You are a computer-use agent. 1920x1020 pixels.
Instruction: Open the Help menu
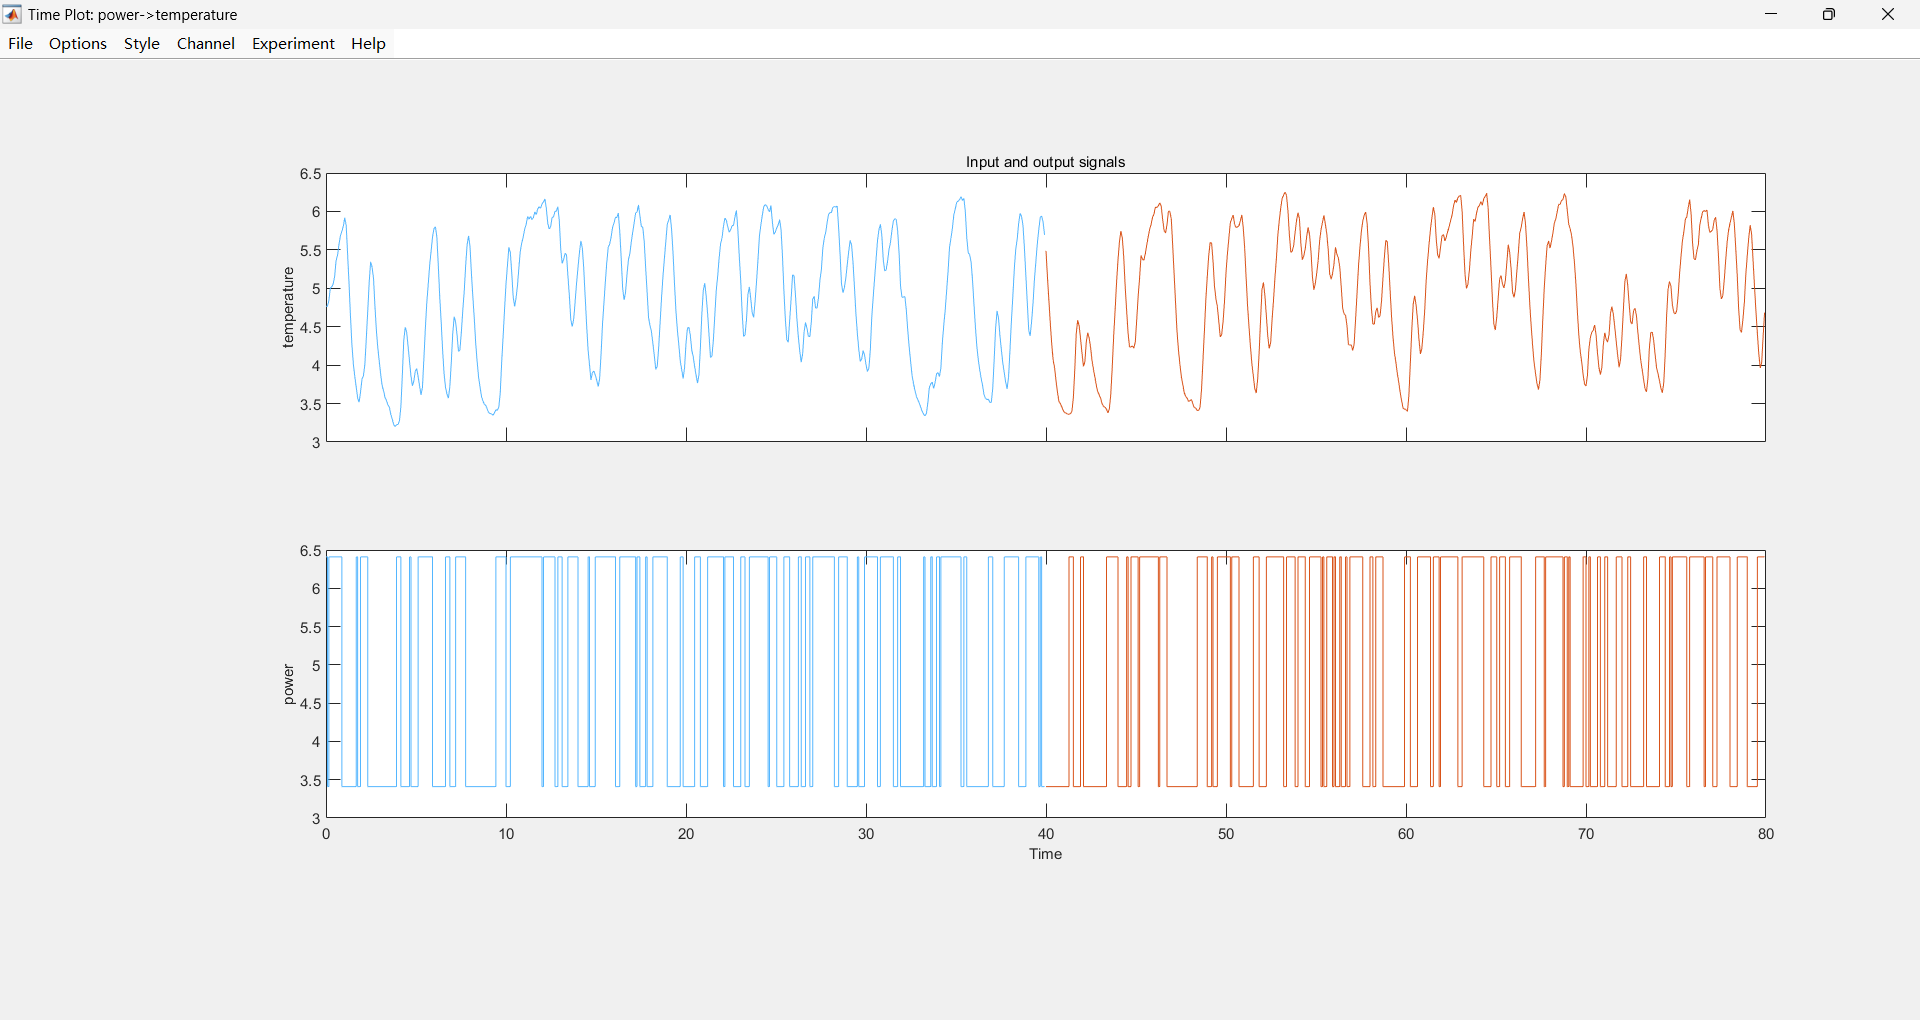368,44
